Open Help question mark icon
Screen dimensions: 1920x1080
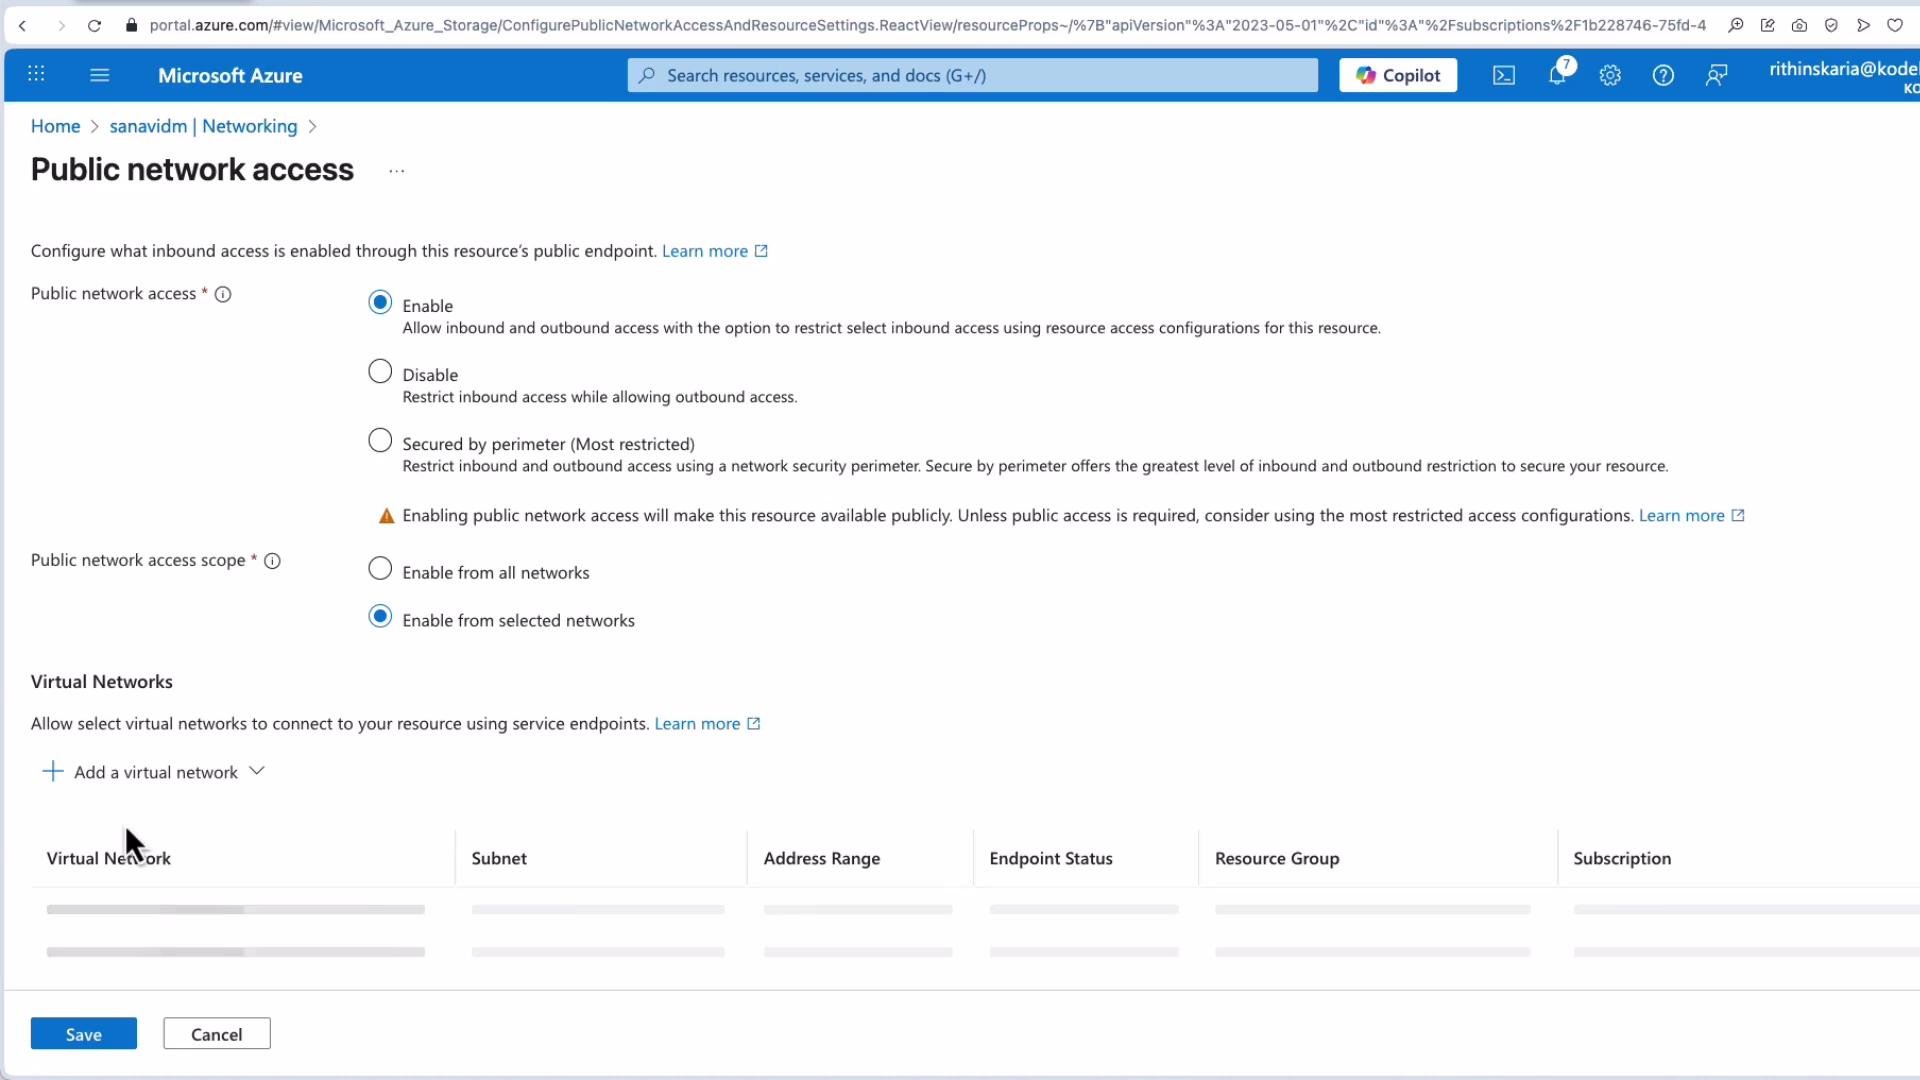tap(1663, 75)
